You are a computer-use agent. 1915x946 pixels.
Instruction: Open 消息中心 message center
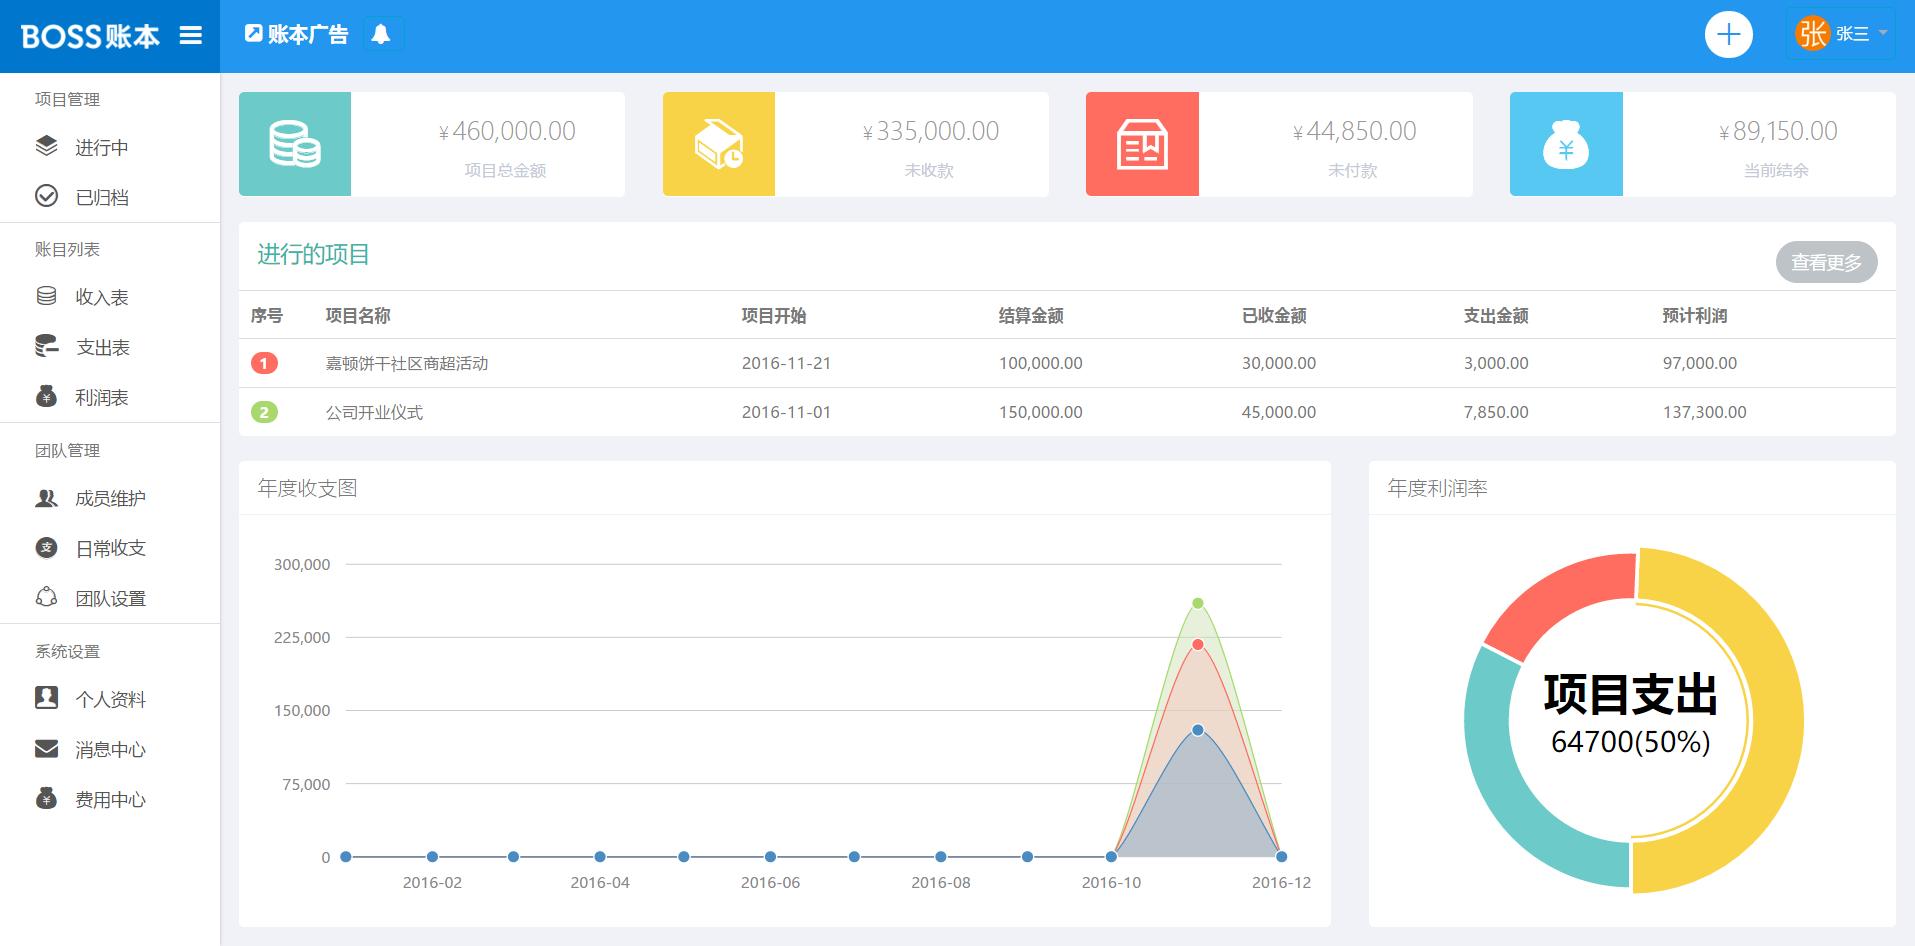pyautogui.click(x=110, y=750)
